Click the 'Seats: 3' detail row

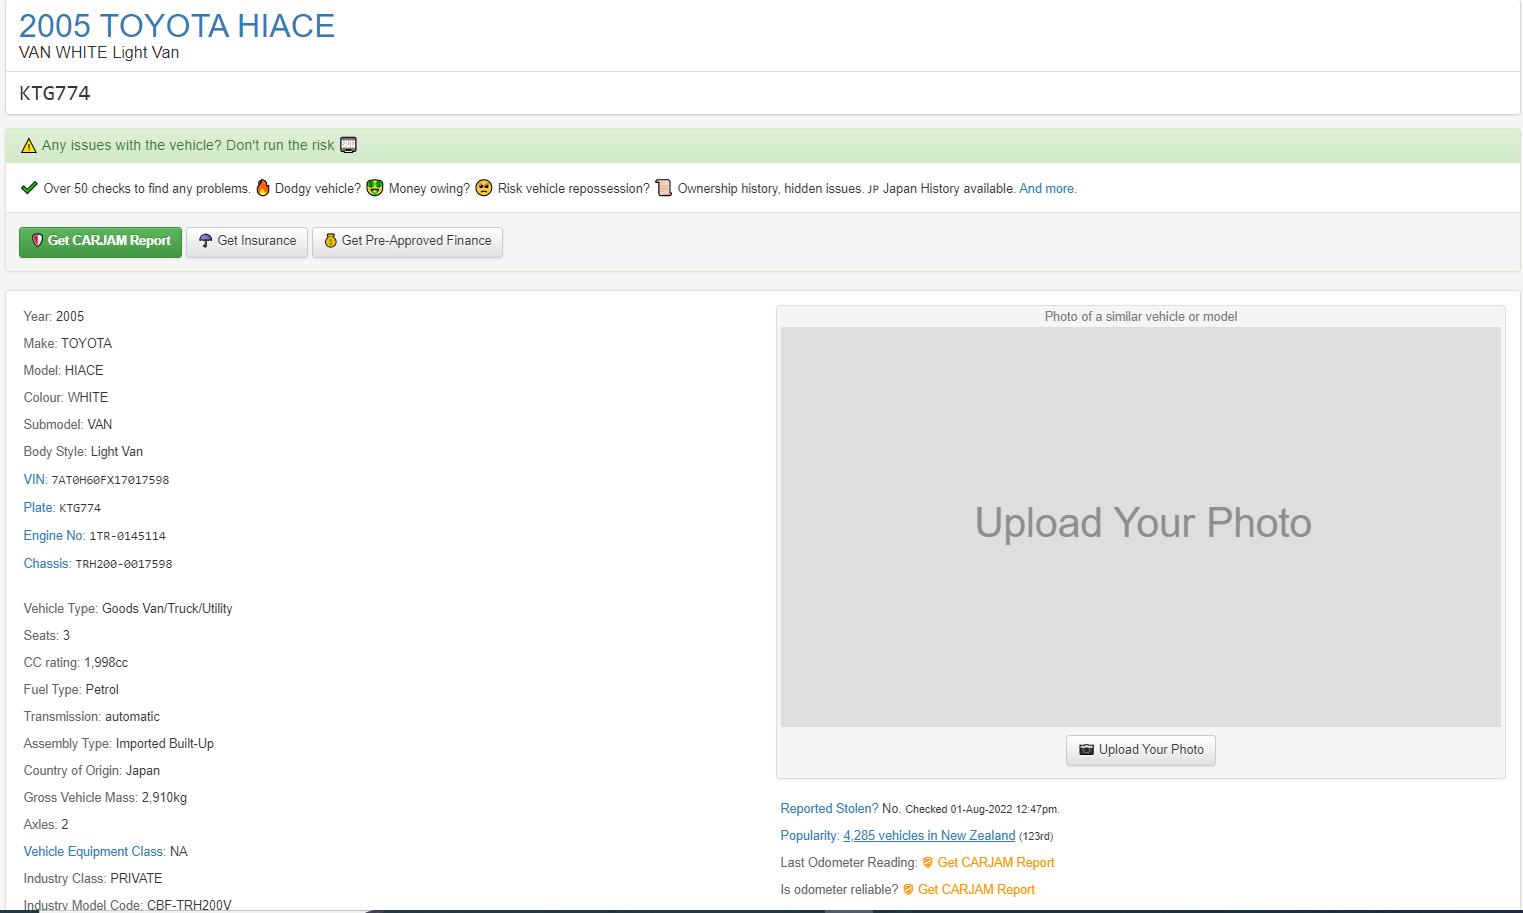pyautogui.click(x=47, y=636)
